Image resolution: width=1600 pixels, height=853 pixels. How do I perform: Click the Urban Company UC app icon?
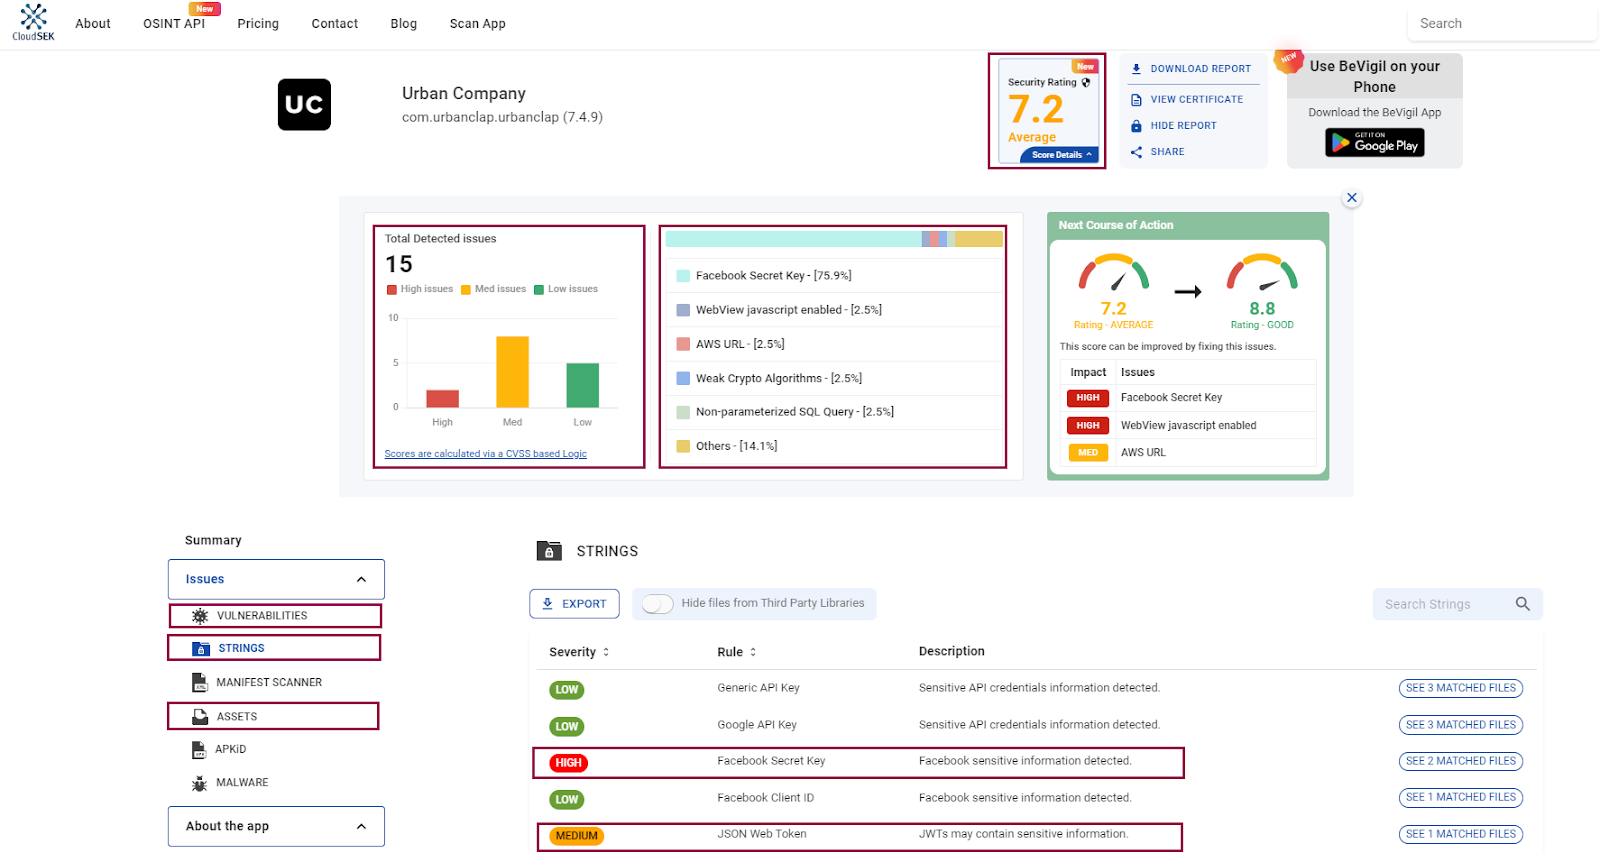pos(304,105)
